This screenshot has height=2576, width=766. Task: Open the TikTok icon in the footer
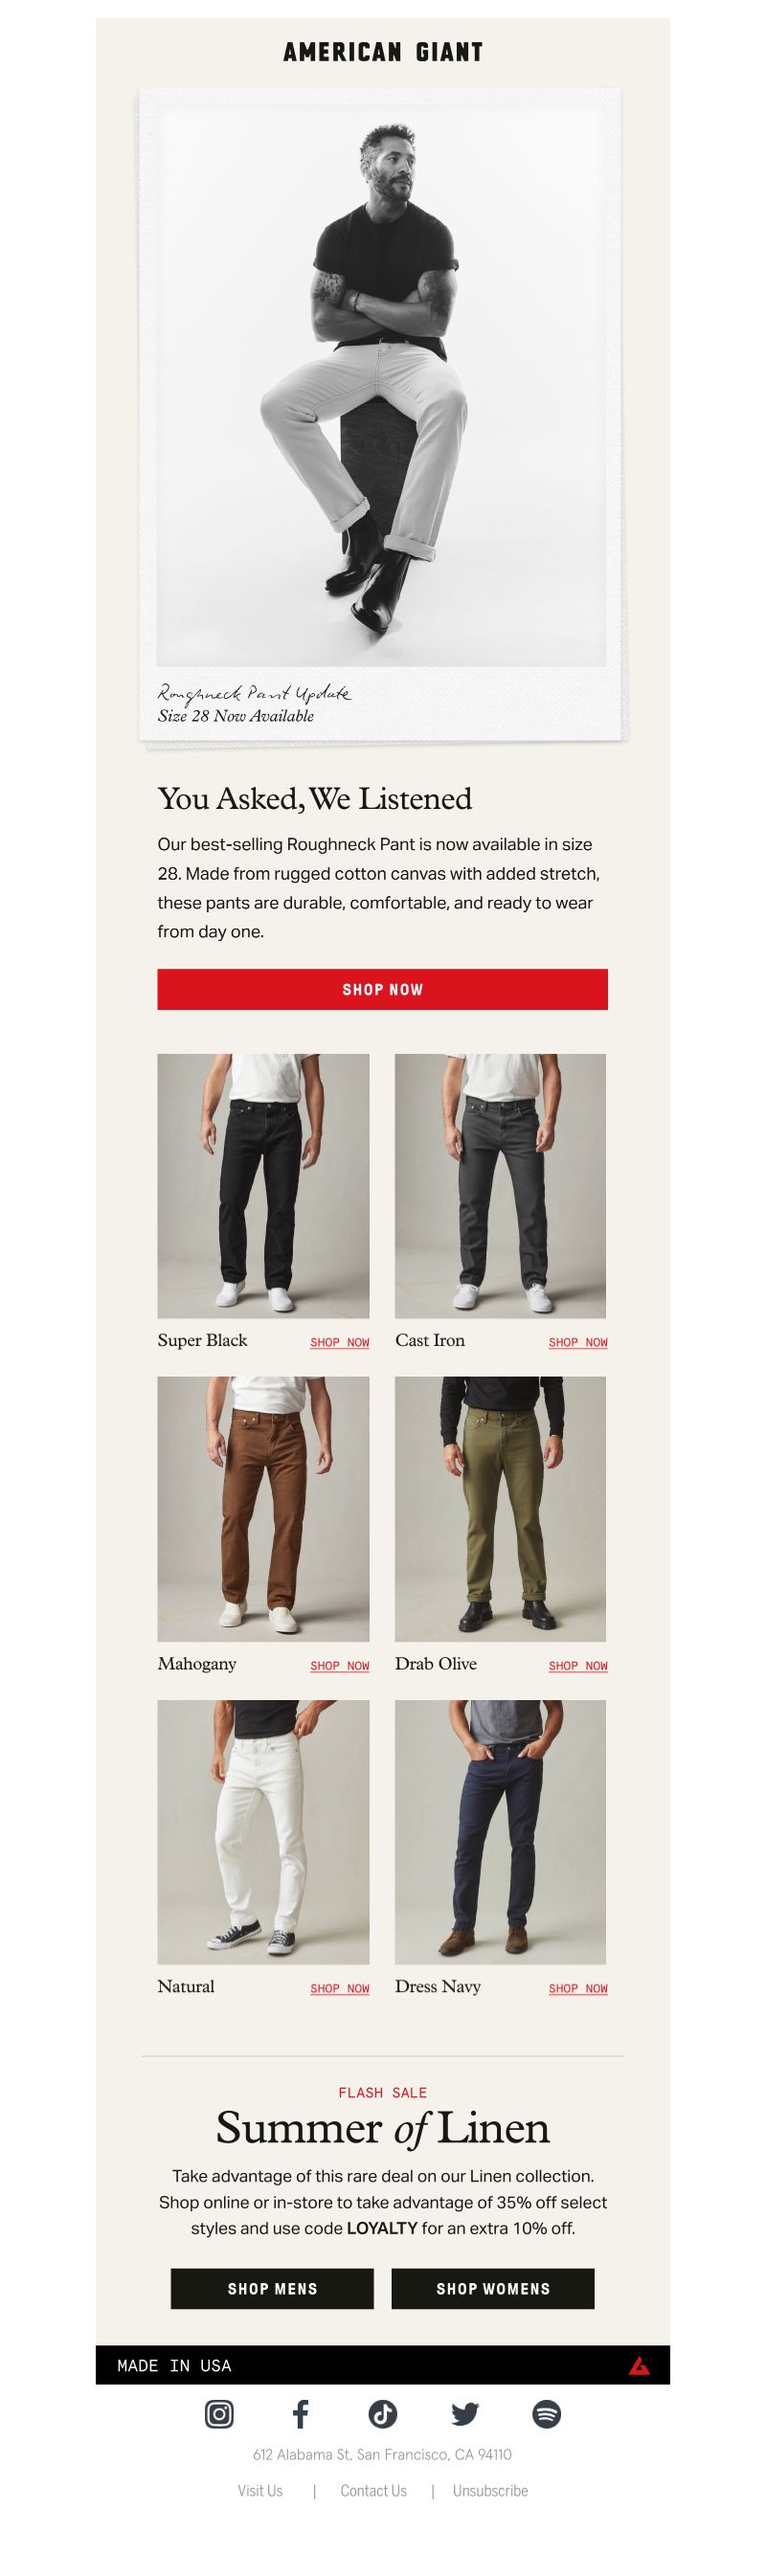pos(383,2414)
